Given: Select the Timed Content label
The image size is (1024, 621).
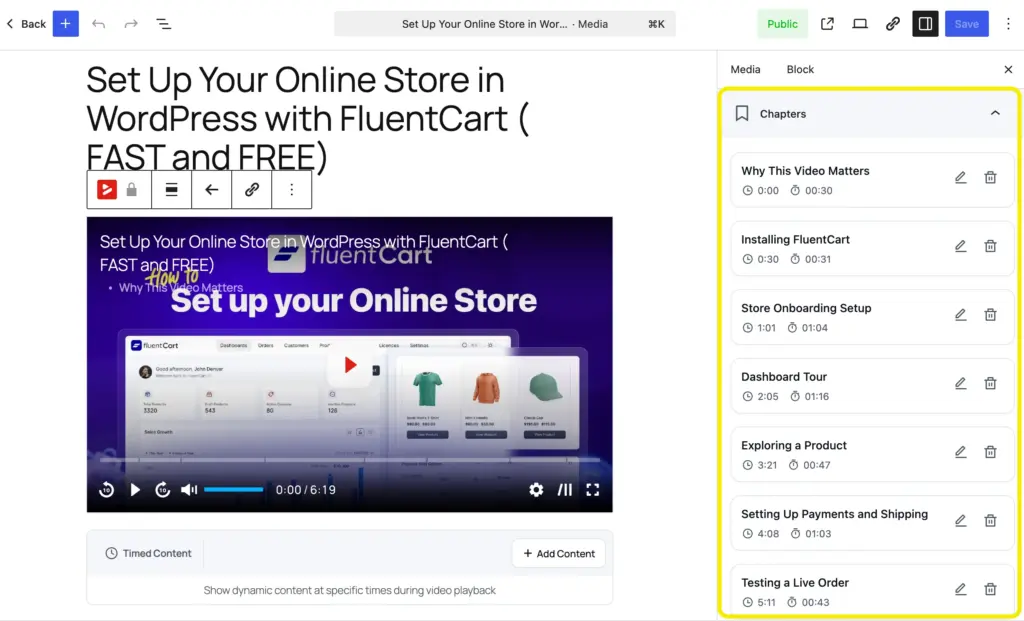Looking at the screenshot, I should [157, 553].
